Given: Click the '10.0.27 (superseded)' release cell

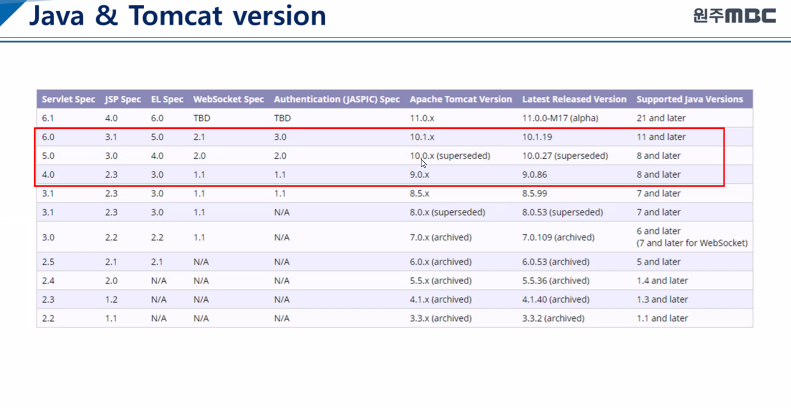Looking at the screenshot, I should tap(565, 156).
